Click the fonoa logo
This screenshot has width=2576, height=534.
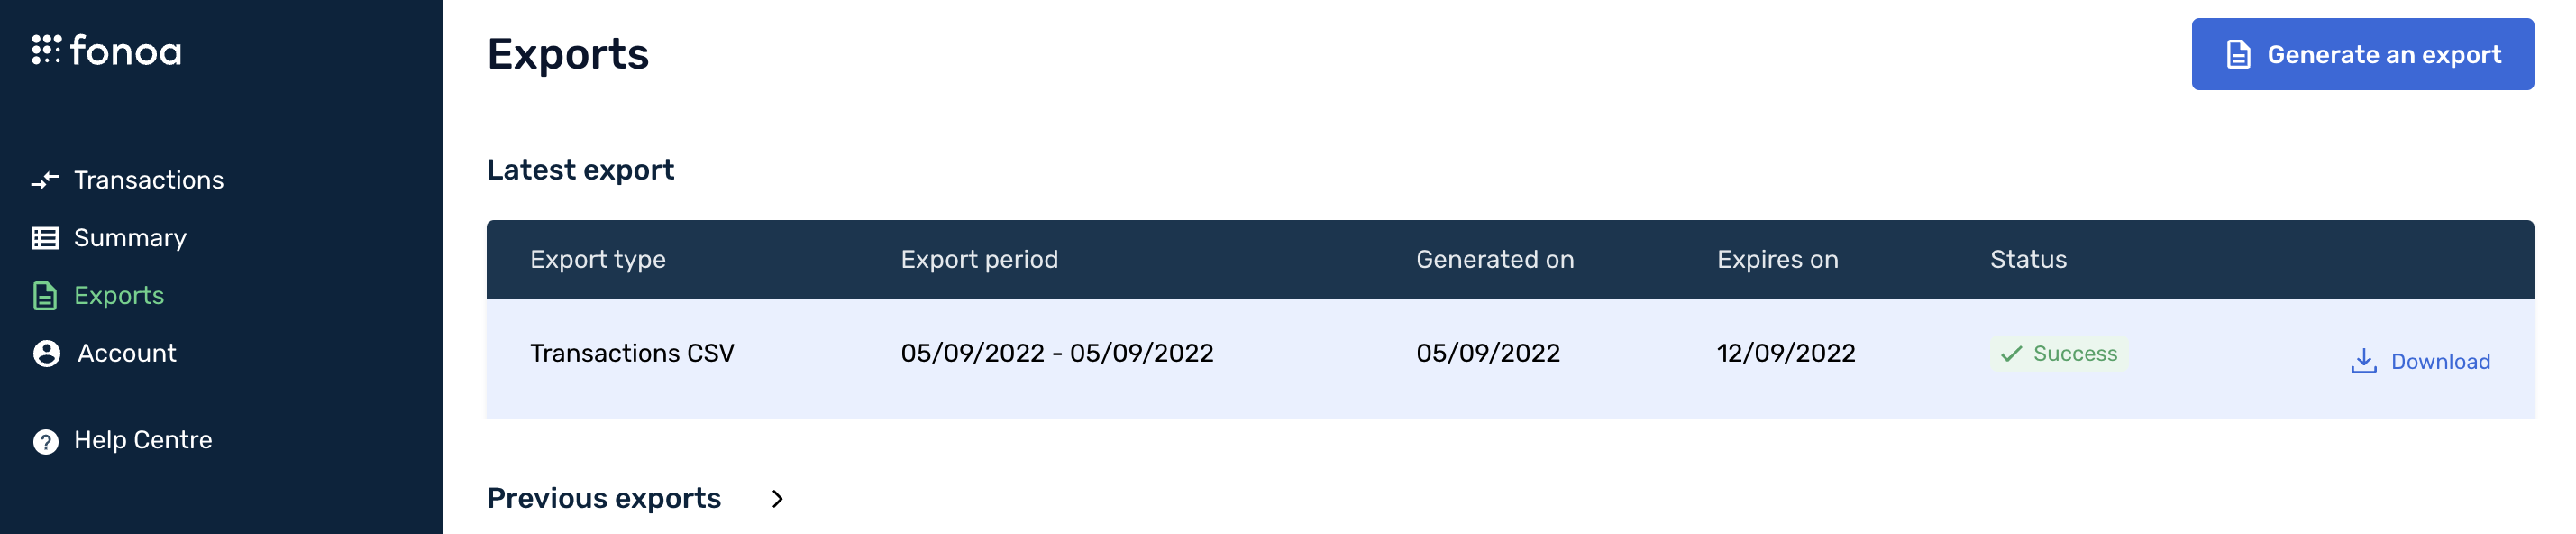(x=107, y=50)
